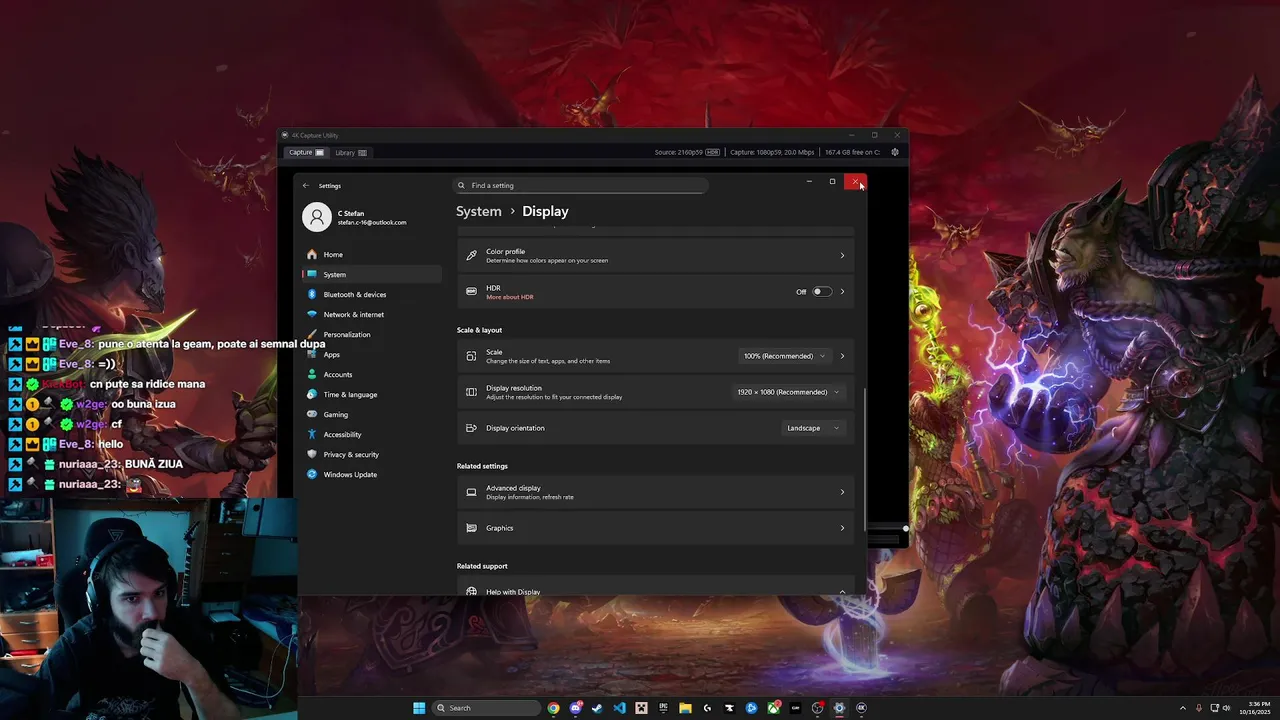
Task: Show hidden system tray icons
Action: [x=1183, y=708]
